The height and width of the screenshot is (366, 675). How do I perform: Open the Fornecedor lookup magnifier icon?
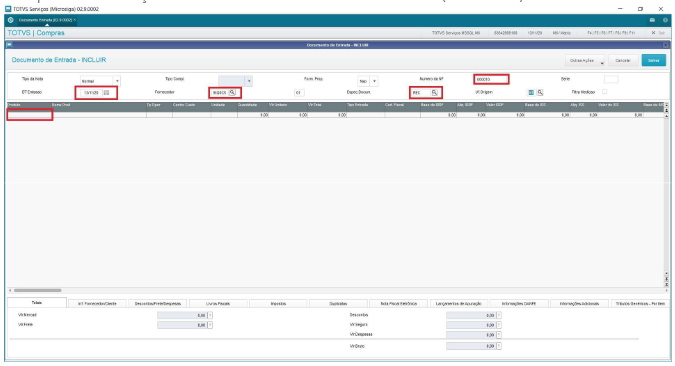(232, 93)
